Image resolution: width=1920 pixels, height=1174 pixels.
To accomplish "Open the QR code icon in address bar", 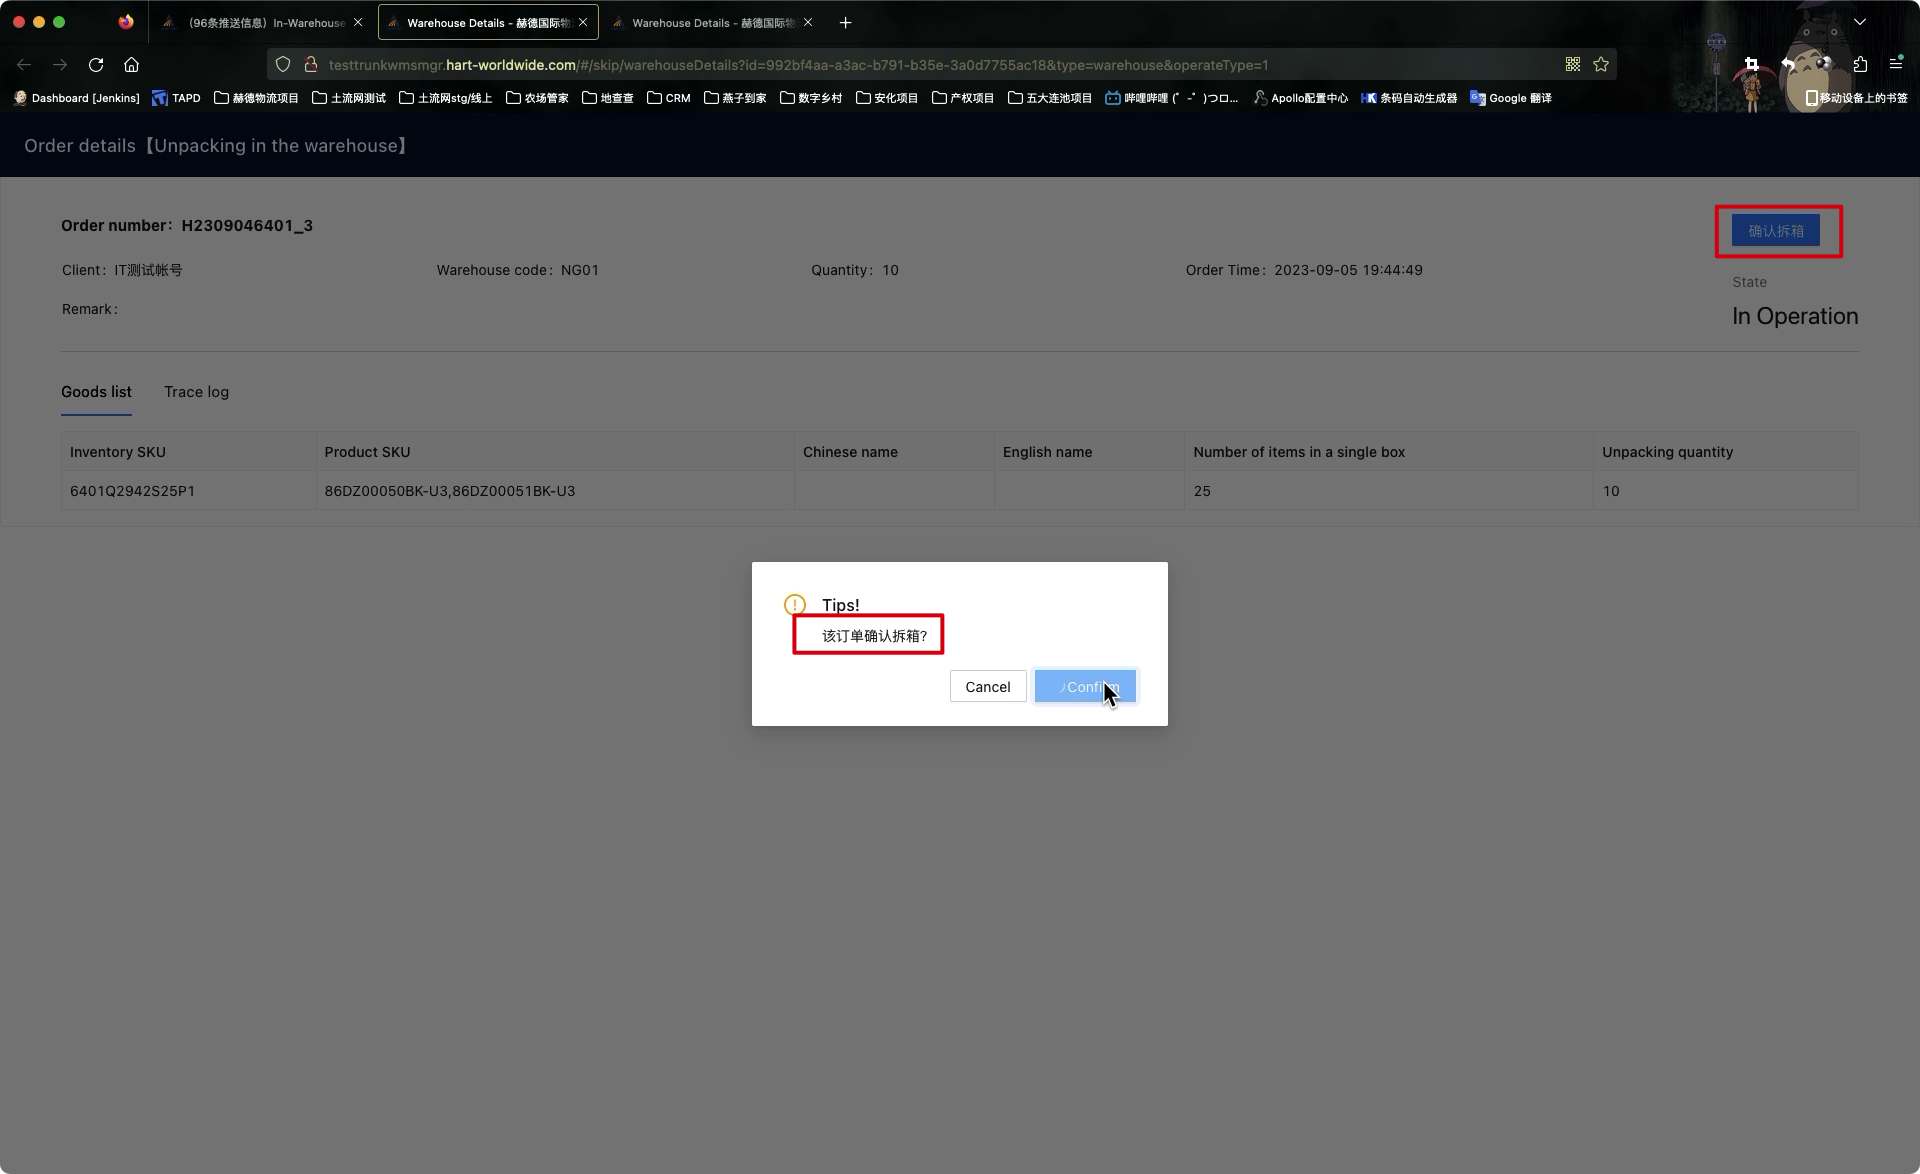I will coord(1573,65).
